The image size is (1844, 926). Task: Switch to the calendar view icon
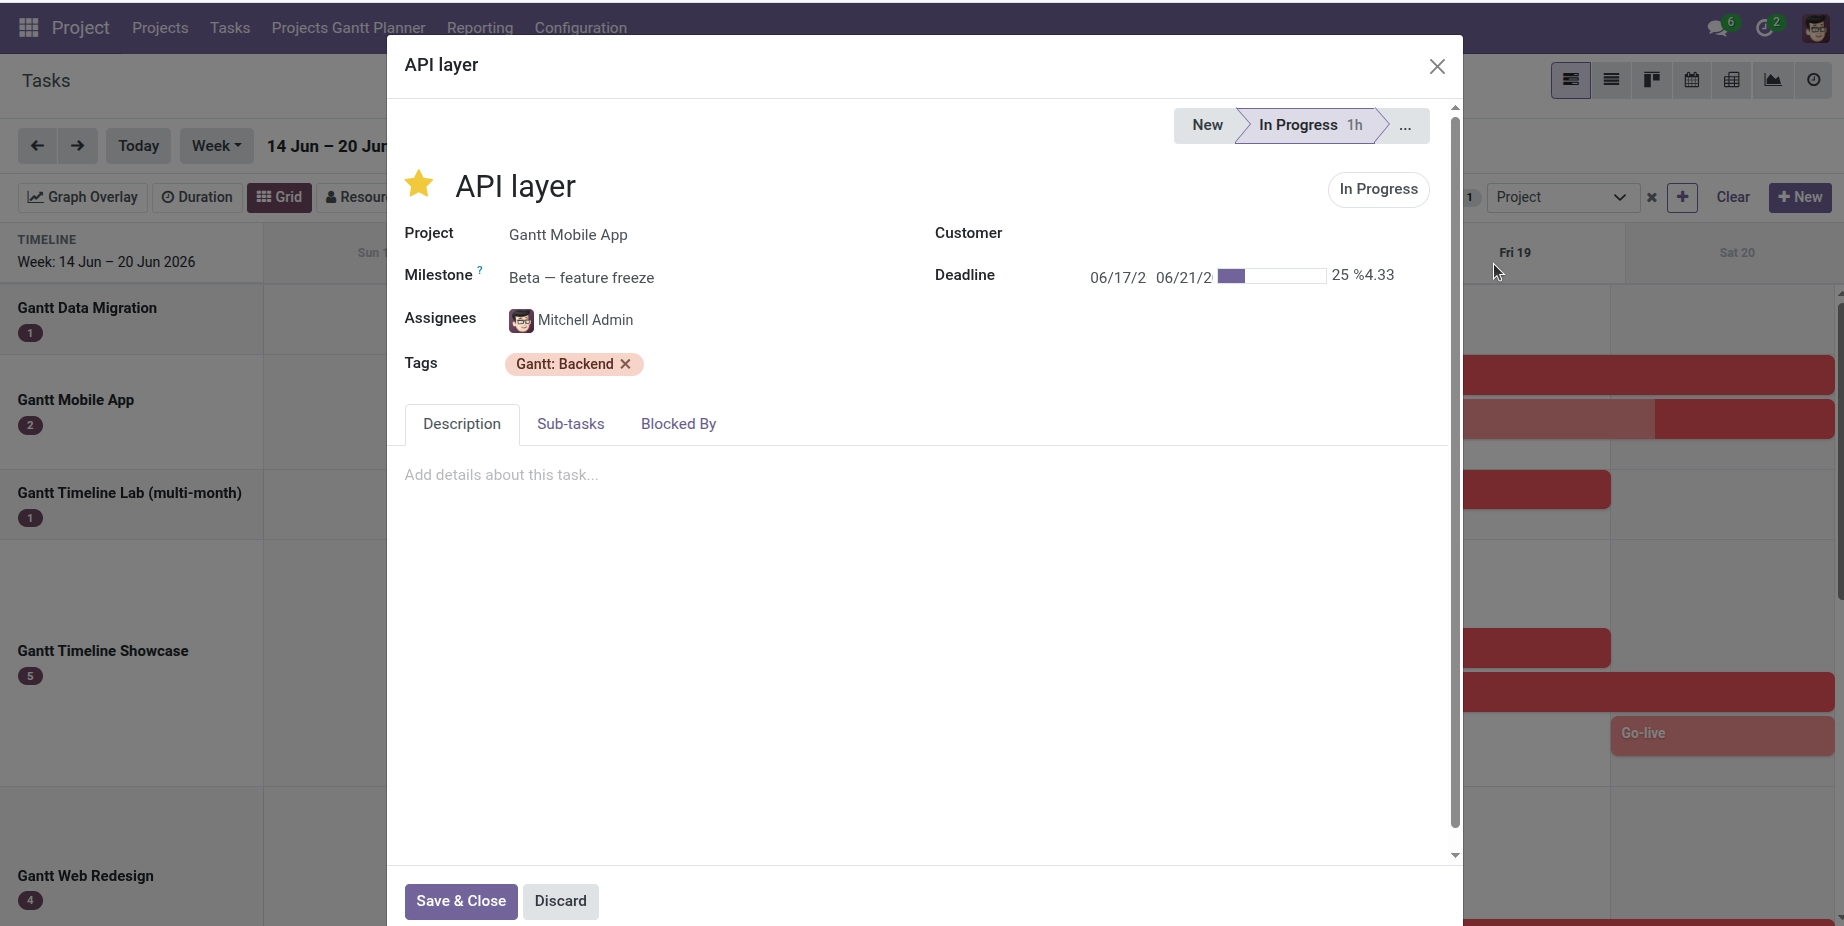point(1692,80)
